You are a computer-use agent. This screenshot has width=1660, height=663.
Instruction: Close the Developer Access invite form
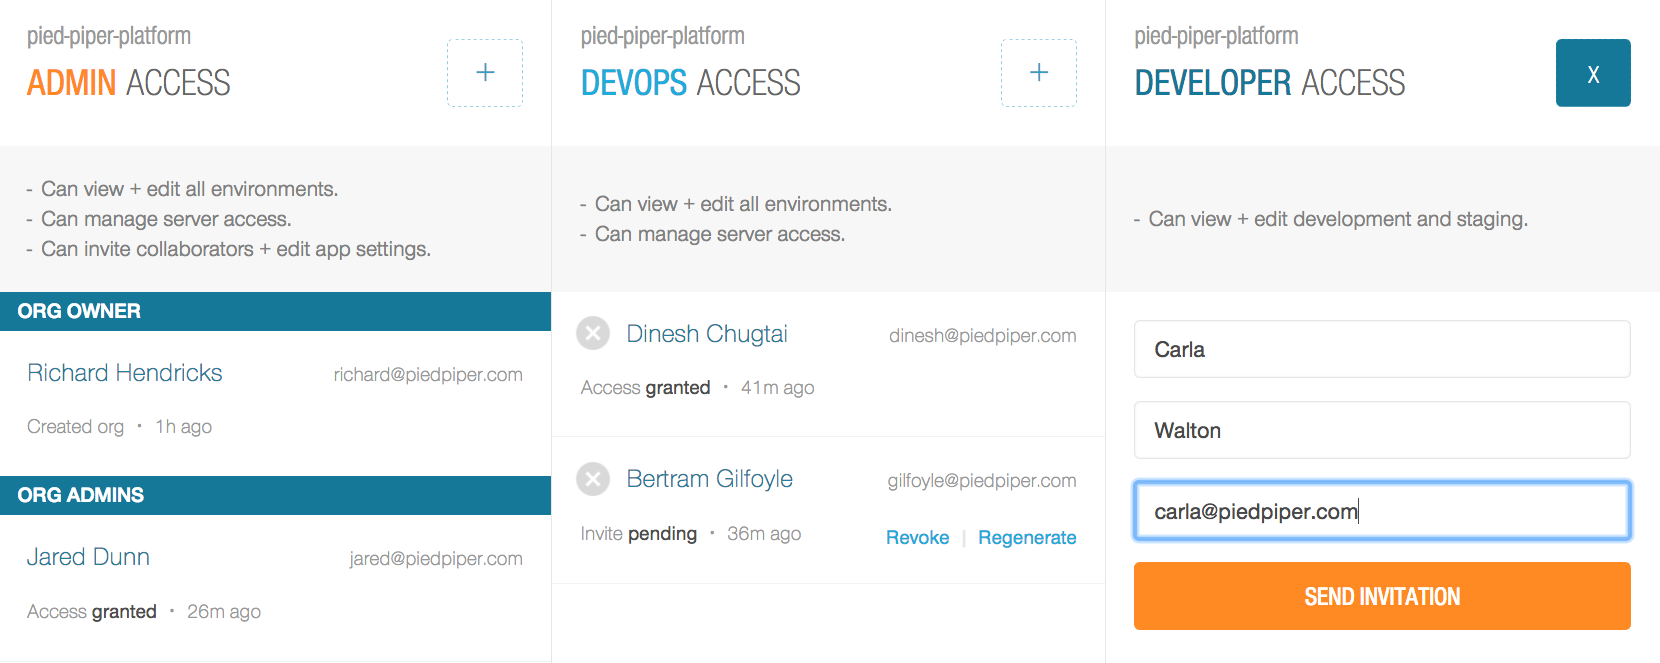[1593, 73]
